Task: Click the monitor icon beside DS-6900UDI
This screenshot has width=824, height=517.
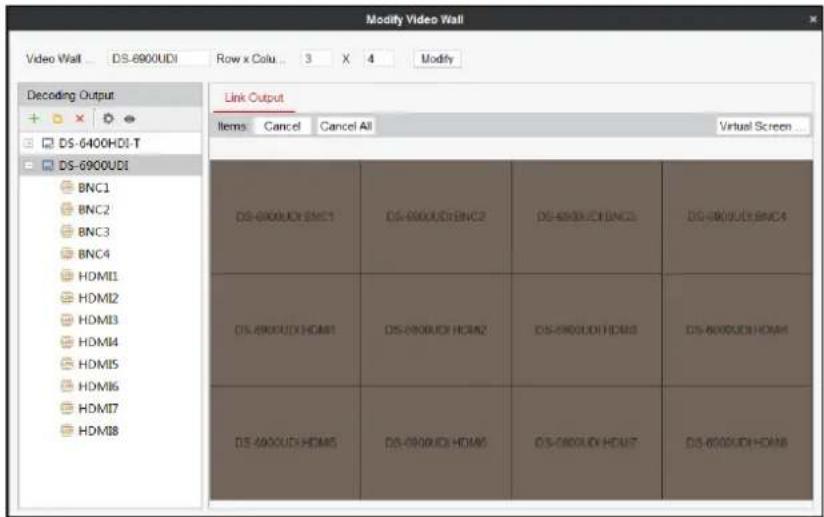Action: [x=48, y=166]
